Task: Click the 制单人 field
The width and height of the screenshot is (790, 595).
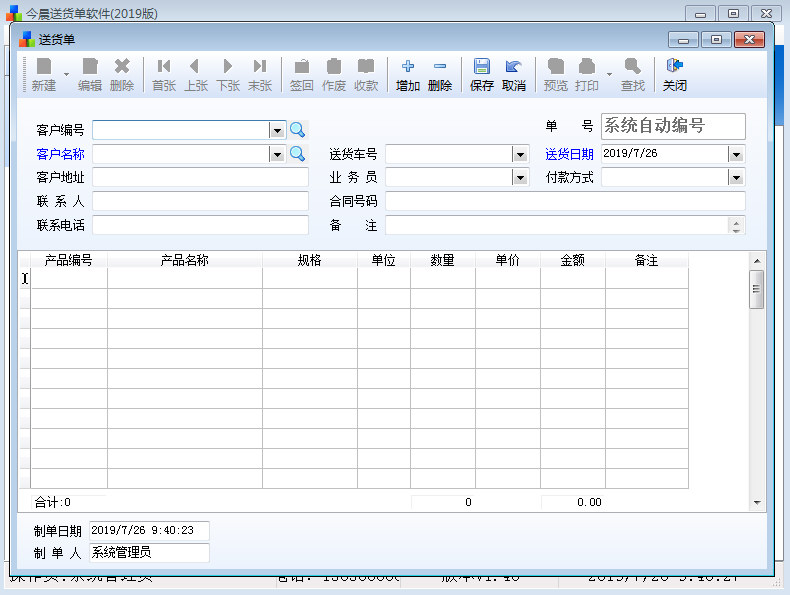Action: tap(149, 553)
